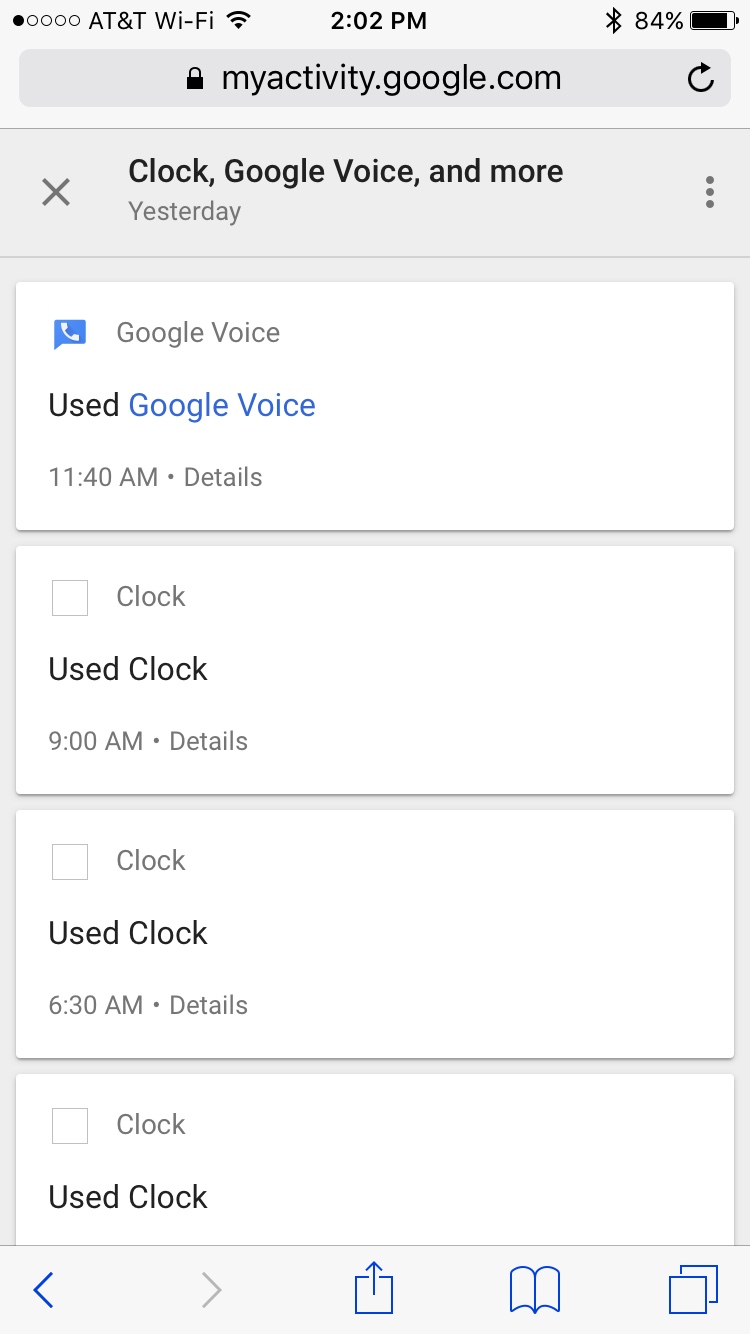Go back to the previous page
The width and height of the screenshot is (750, 1334).
point(44,1290)
